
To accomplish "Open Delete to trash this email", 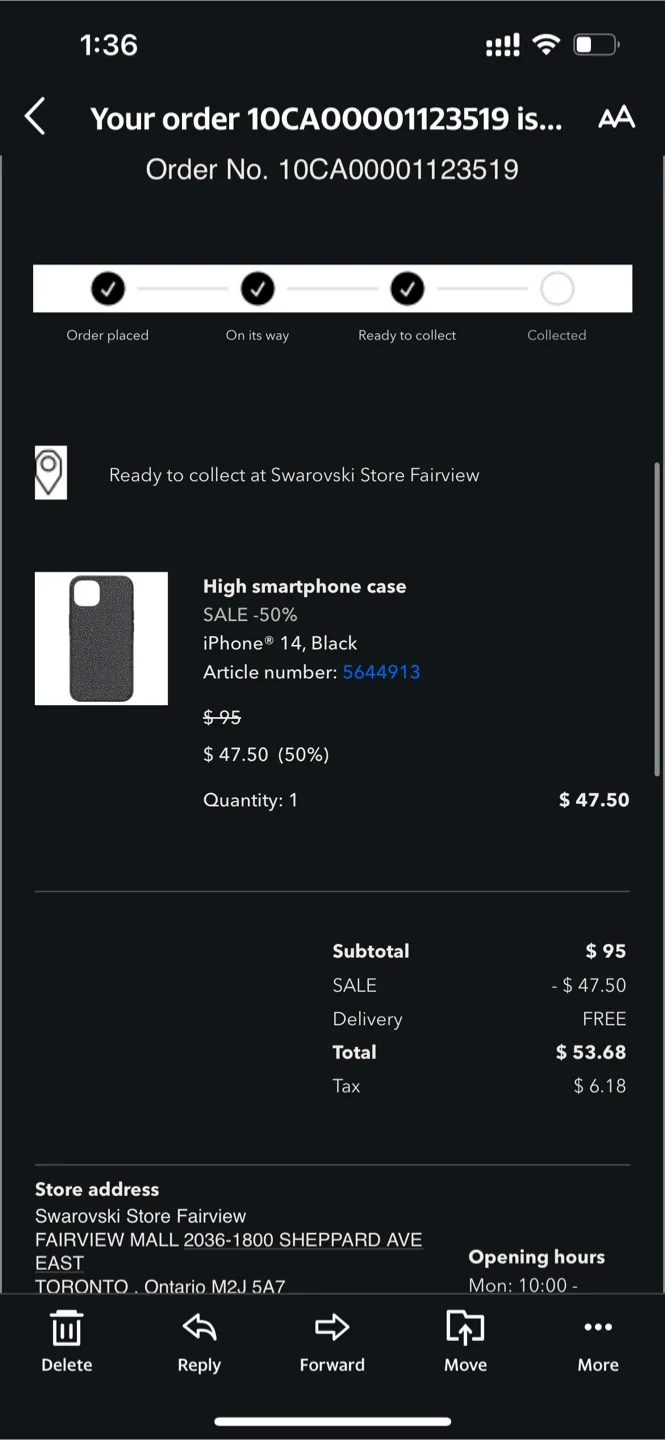I will 66,1340.
